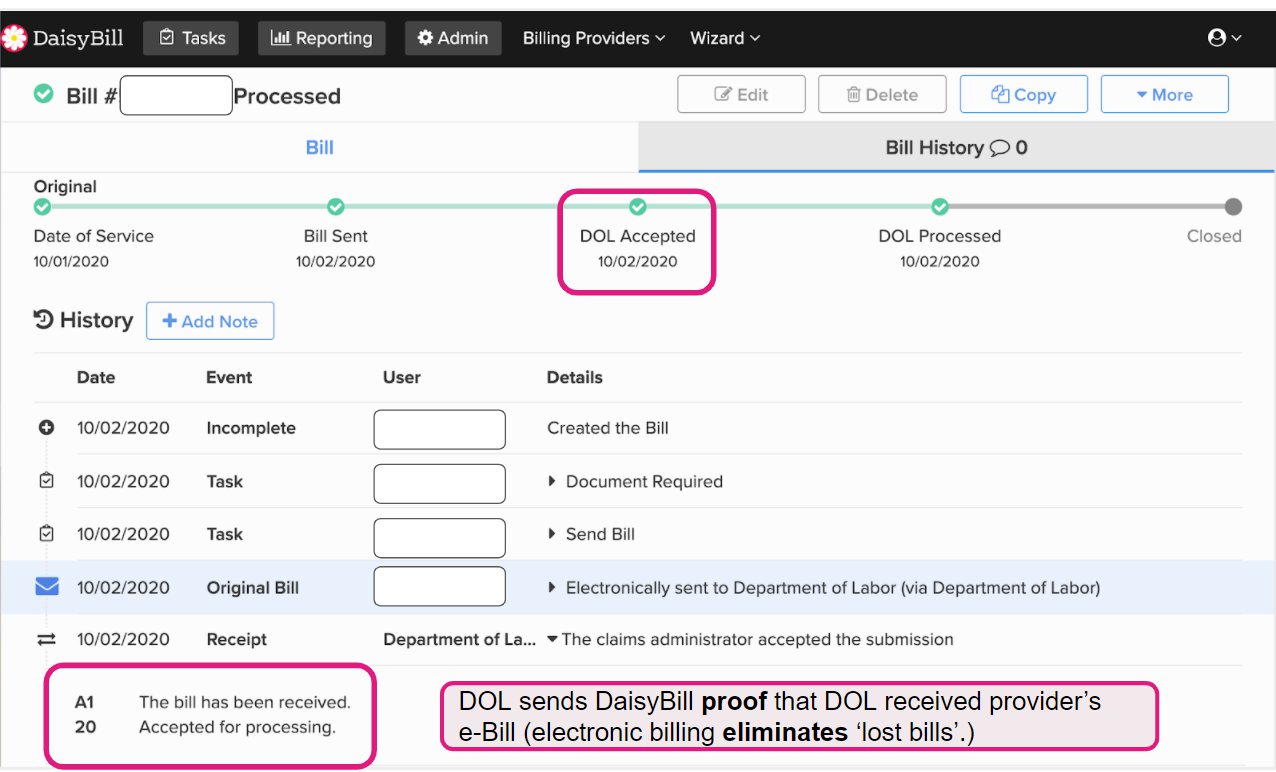Click the DOL Accepted timeline checkpoint
The width and height of the screenshot is (1276, 772).
(638, 207)
